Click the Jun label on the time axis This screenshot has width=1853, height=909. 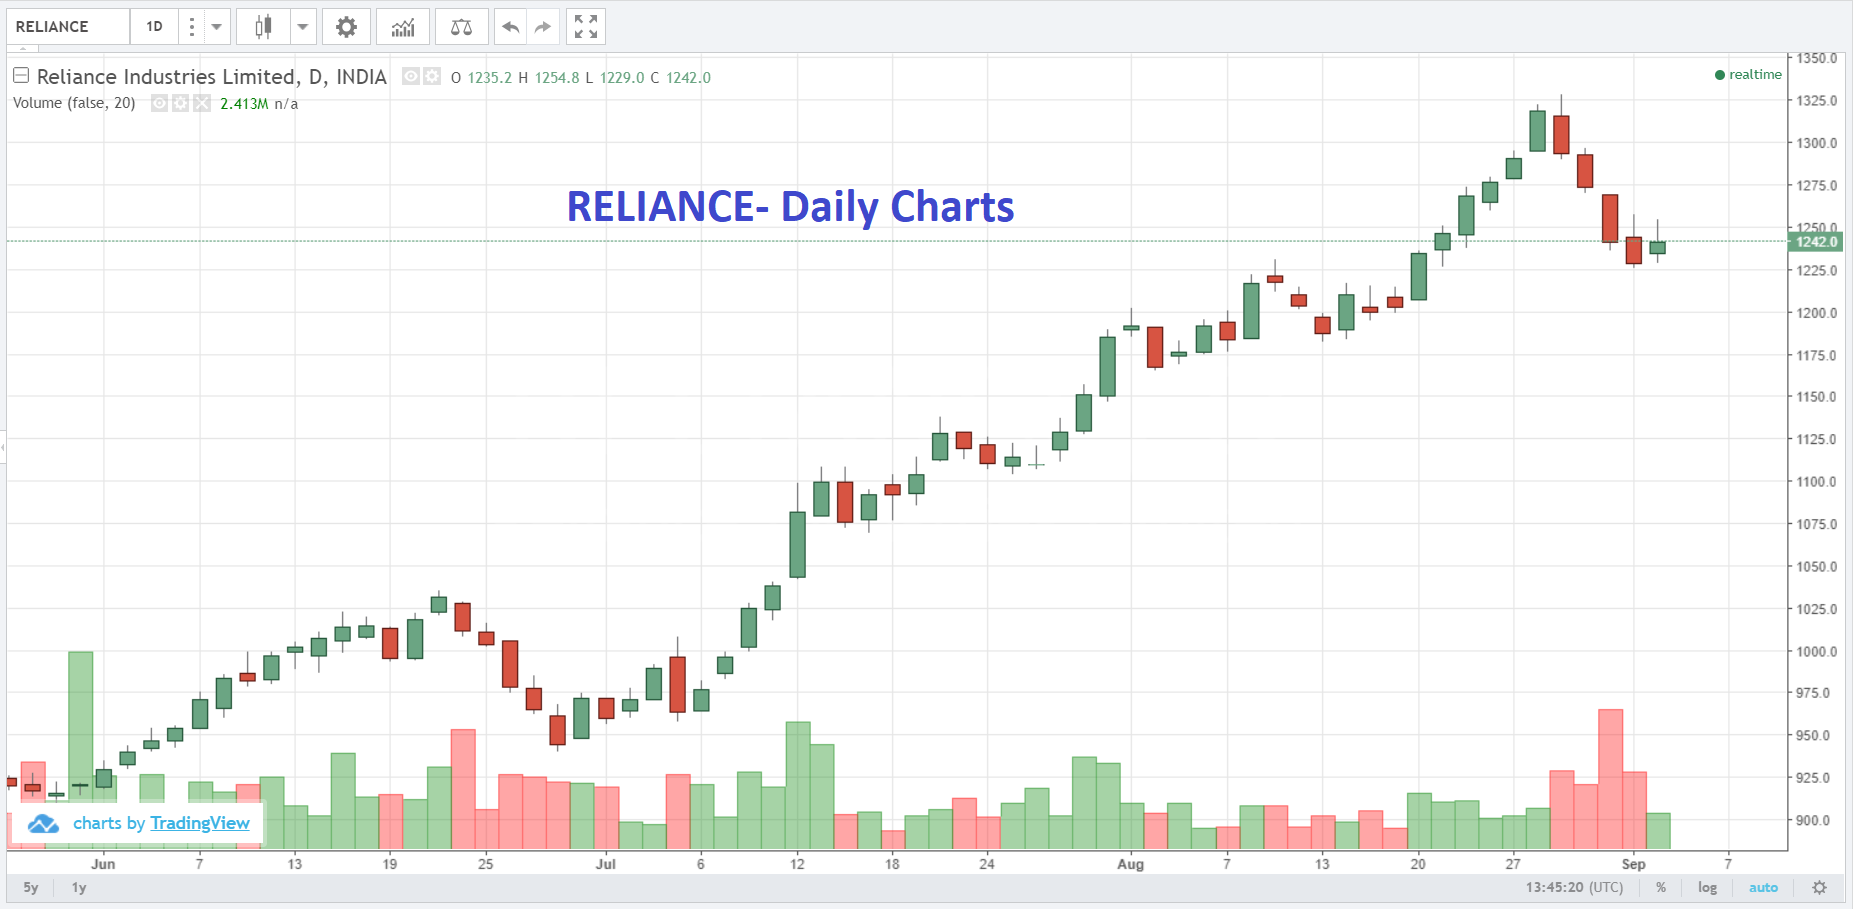coord(103,864)
